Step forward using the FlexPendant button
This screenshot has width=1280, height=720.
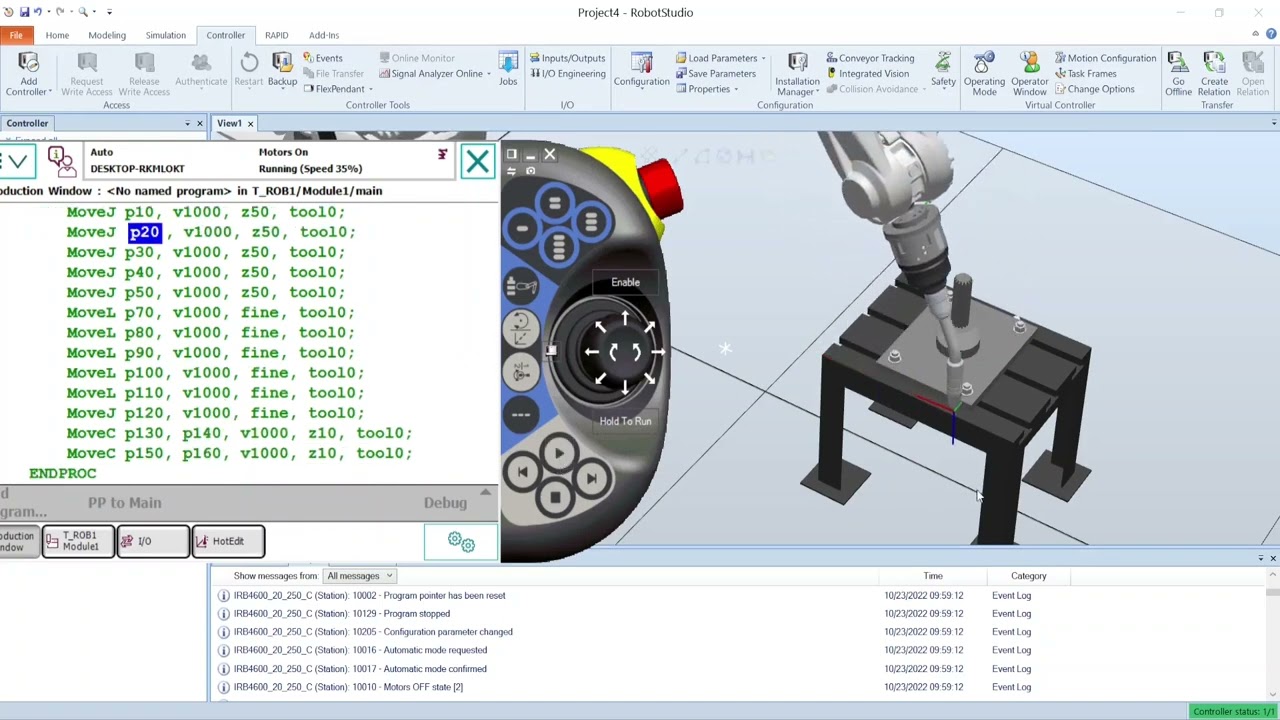[x=591, y=478]
